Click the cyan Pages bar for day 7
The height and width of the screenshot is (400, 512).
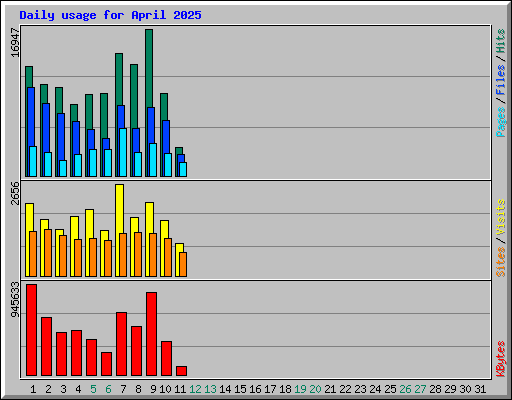(123, 152)
